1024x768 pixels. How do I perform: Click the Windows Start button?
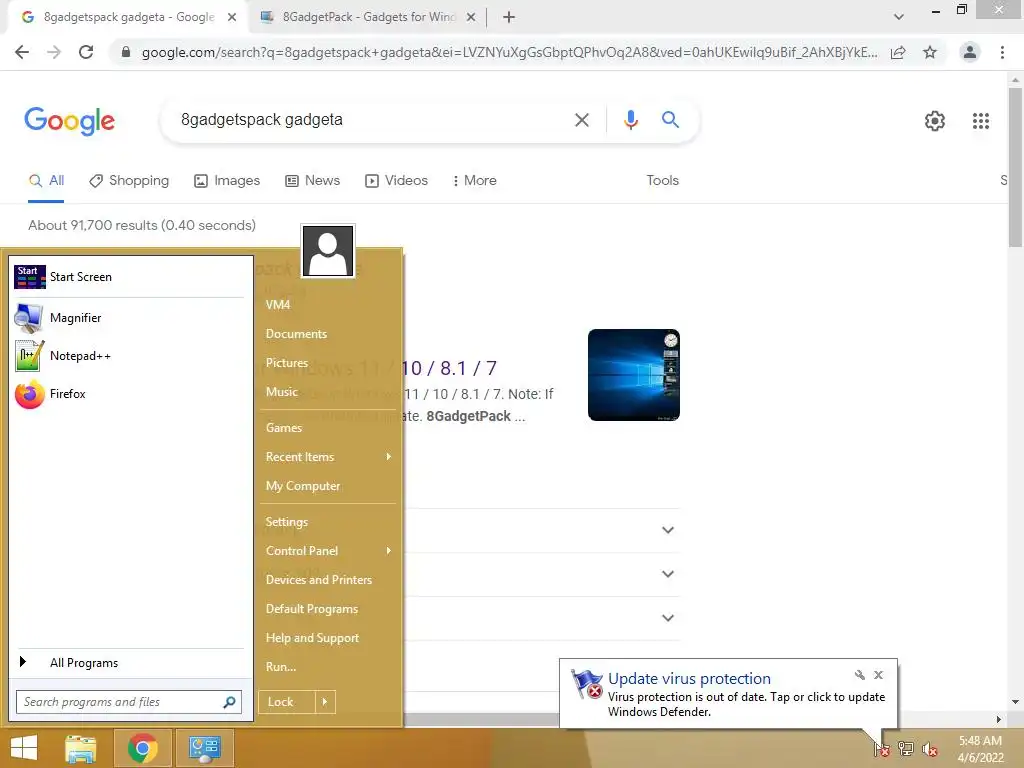tap(24, 748)
